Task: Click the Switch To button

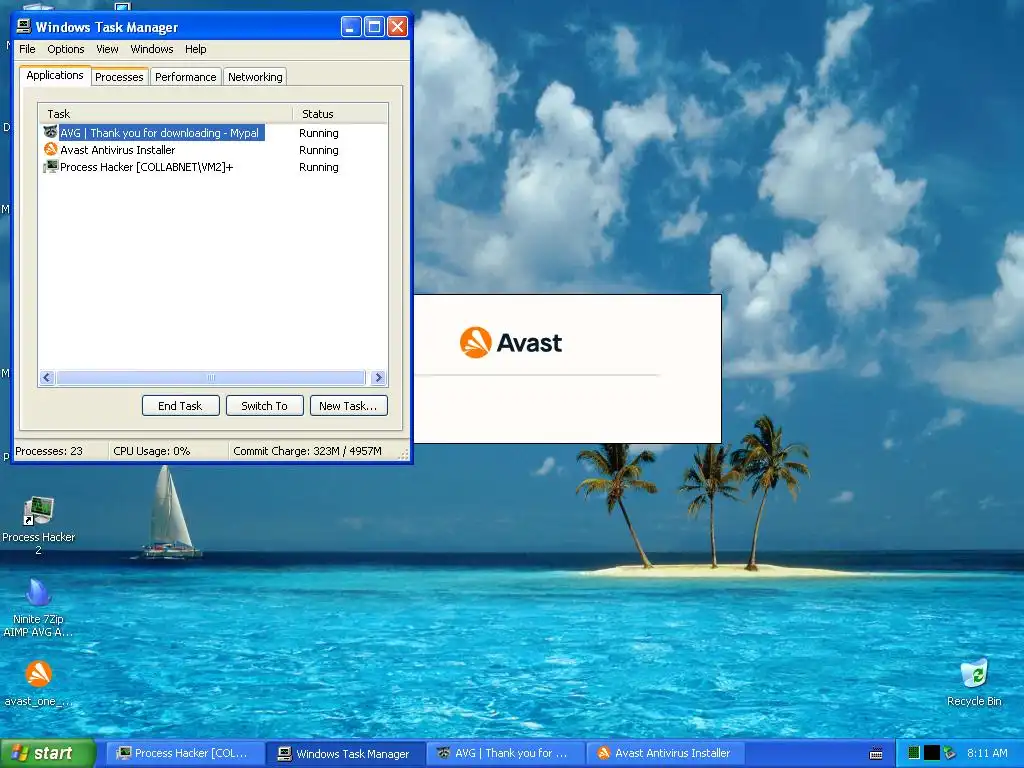Action: (264, 406)
